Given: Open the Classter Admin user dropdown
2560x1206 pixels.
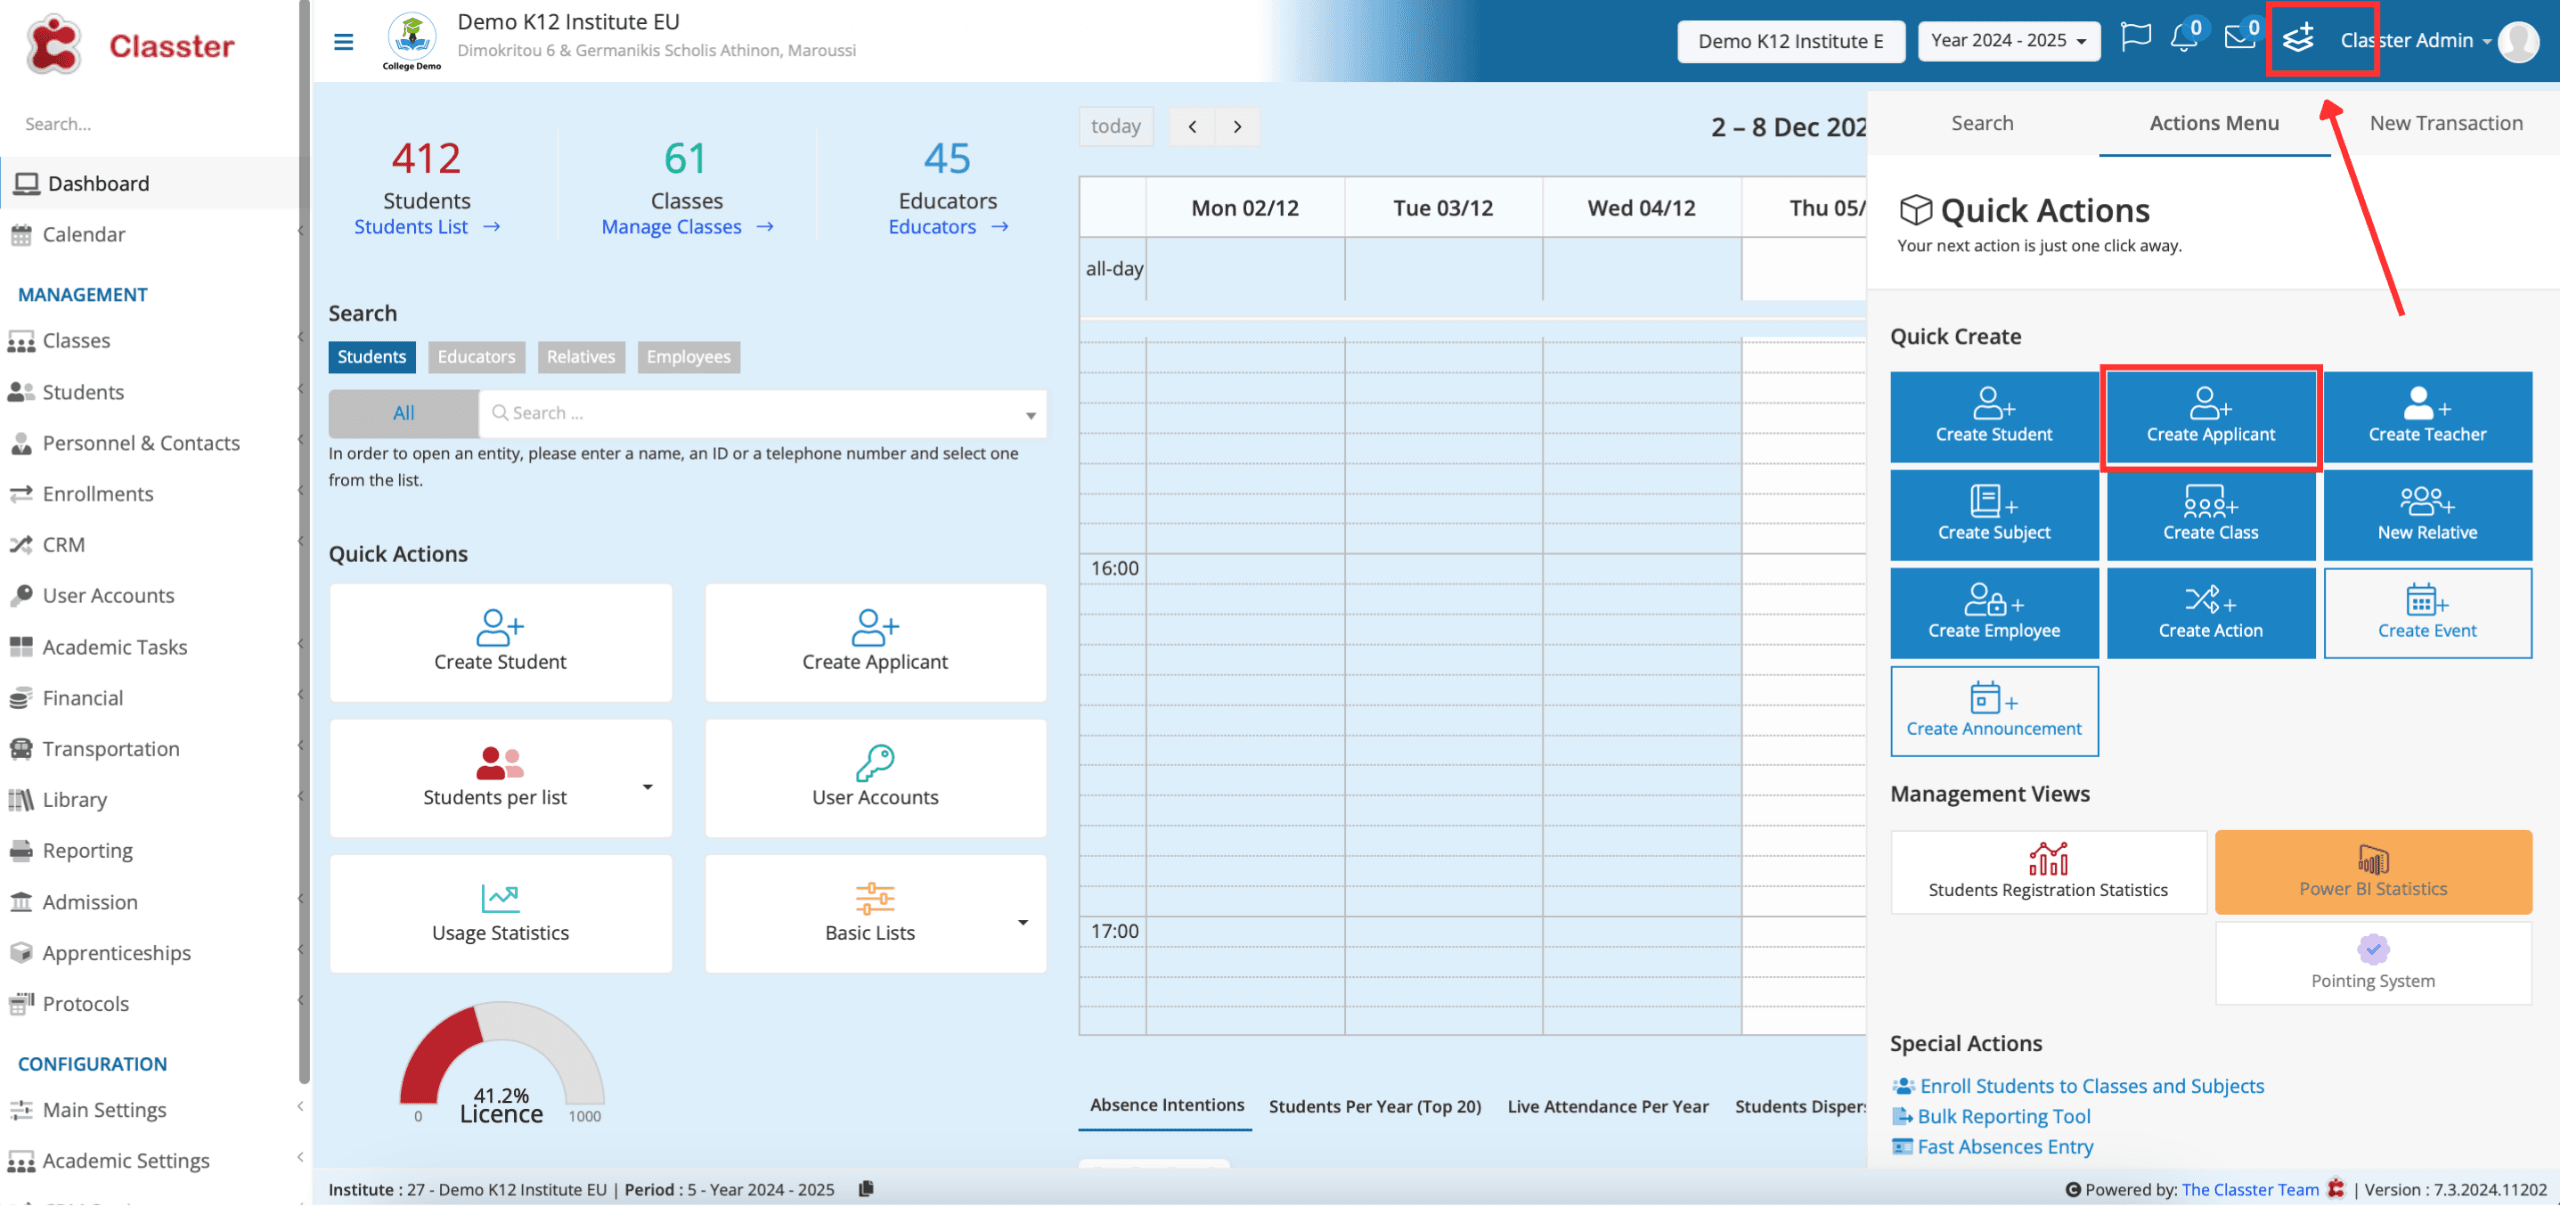Looking at the screenshot, I should [x=2415, y=41].
